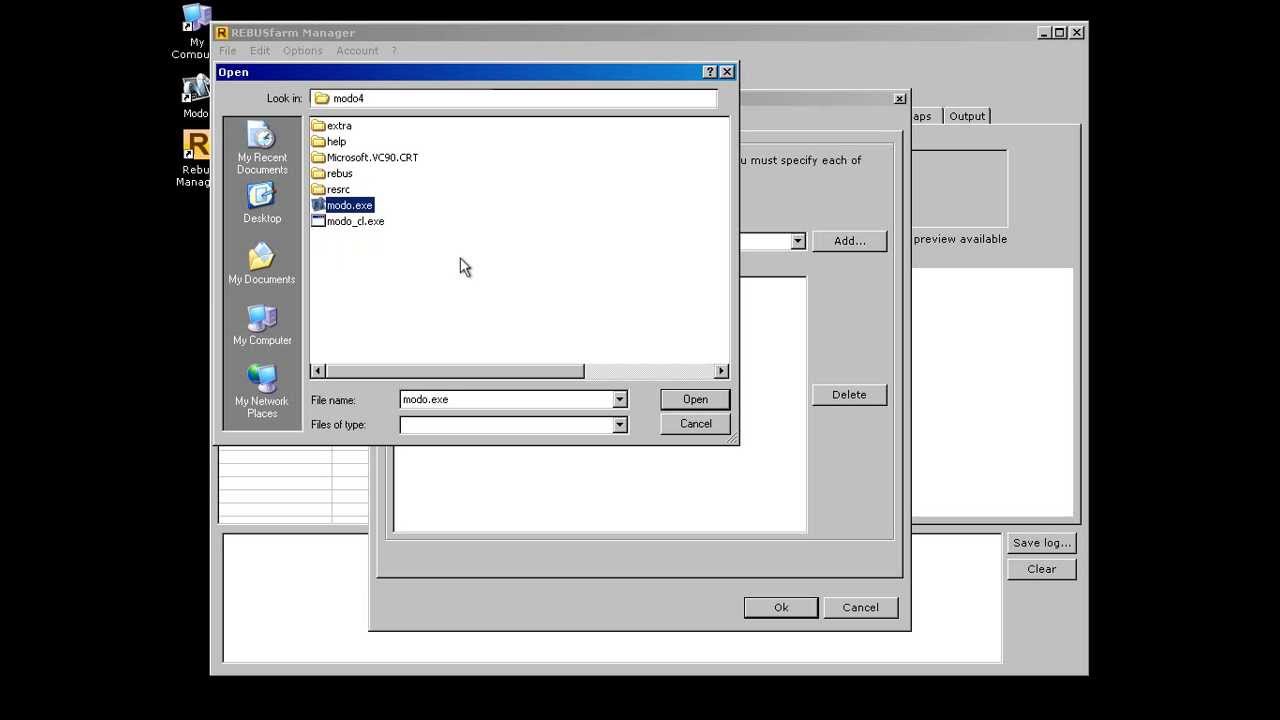Click the REBUSfarm Manager title bar icon
This screenshot has width=1280, height=720.
tap(222, 33)
